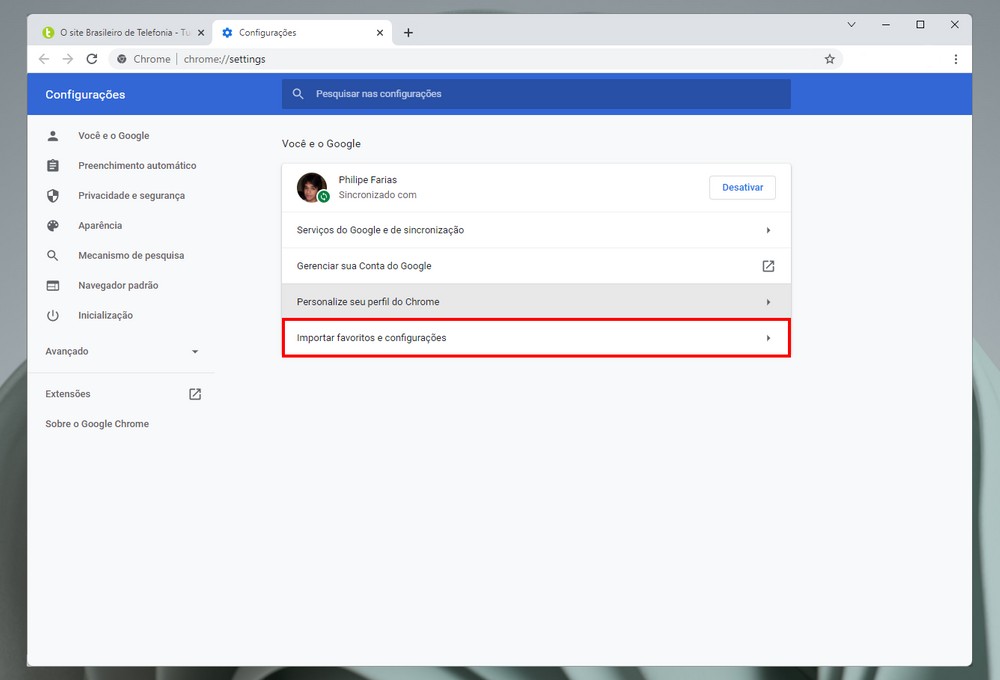Screen dimensions: 1000x680
Task: Open Personalize seu perfil do Chrome
Action: coord(536,302)
